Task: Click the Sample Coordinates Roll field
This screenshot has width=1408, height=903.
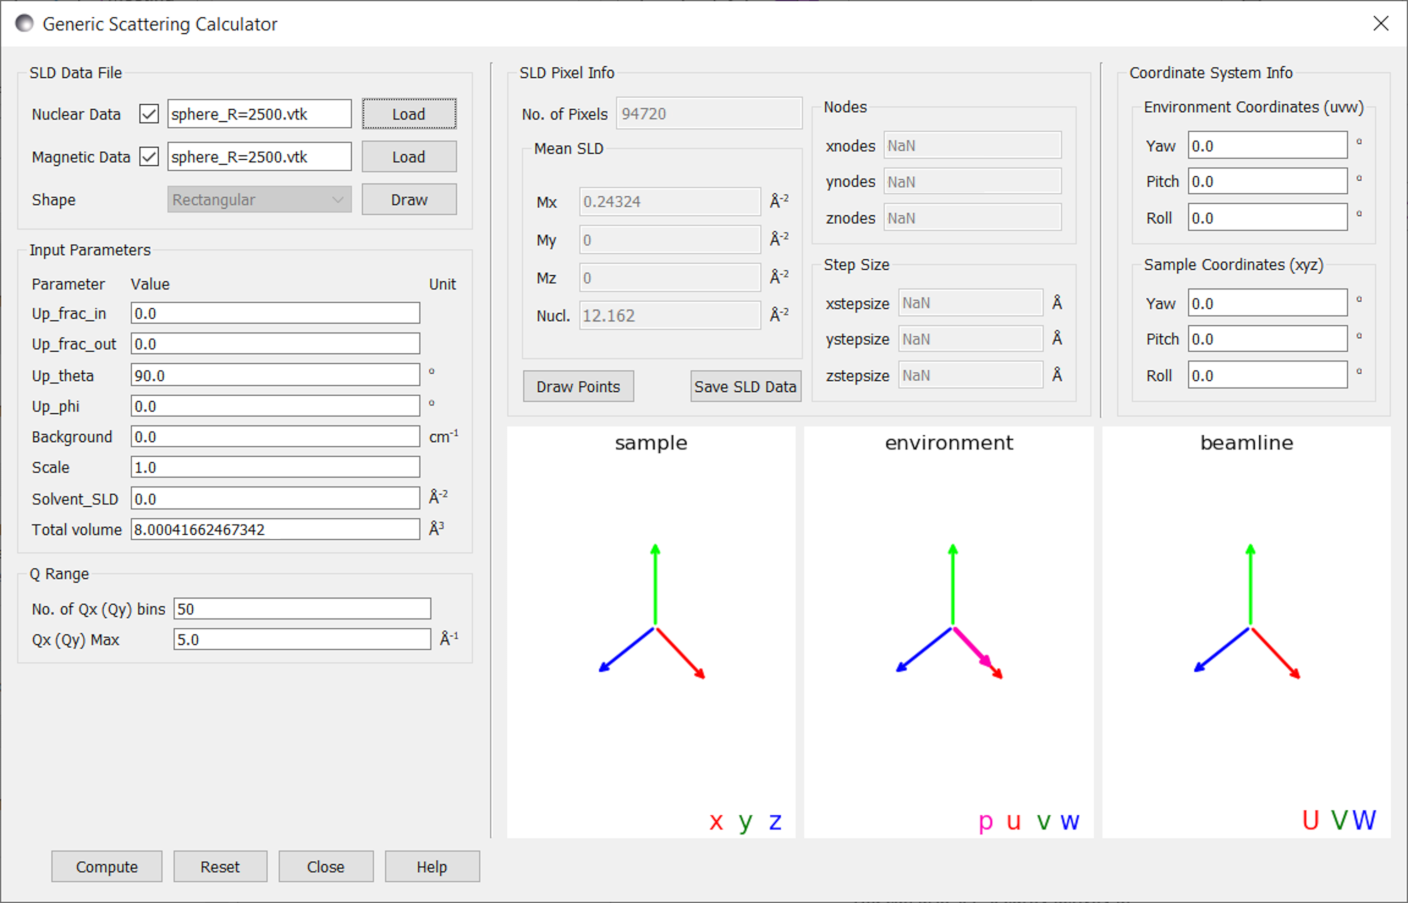Action: click(x=1267, y=376)
